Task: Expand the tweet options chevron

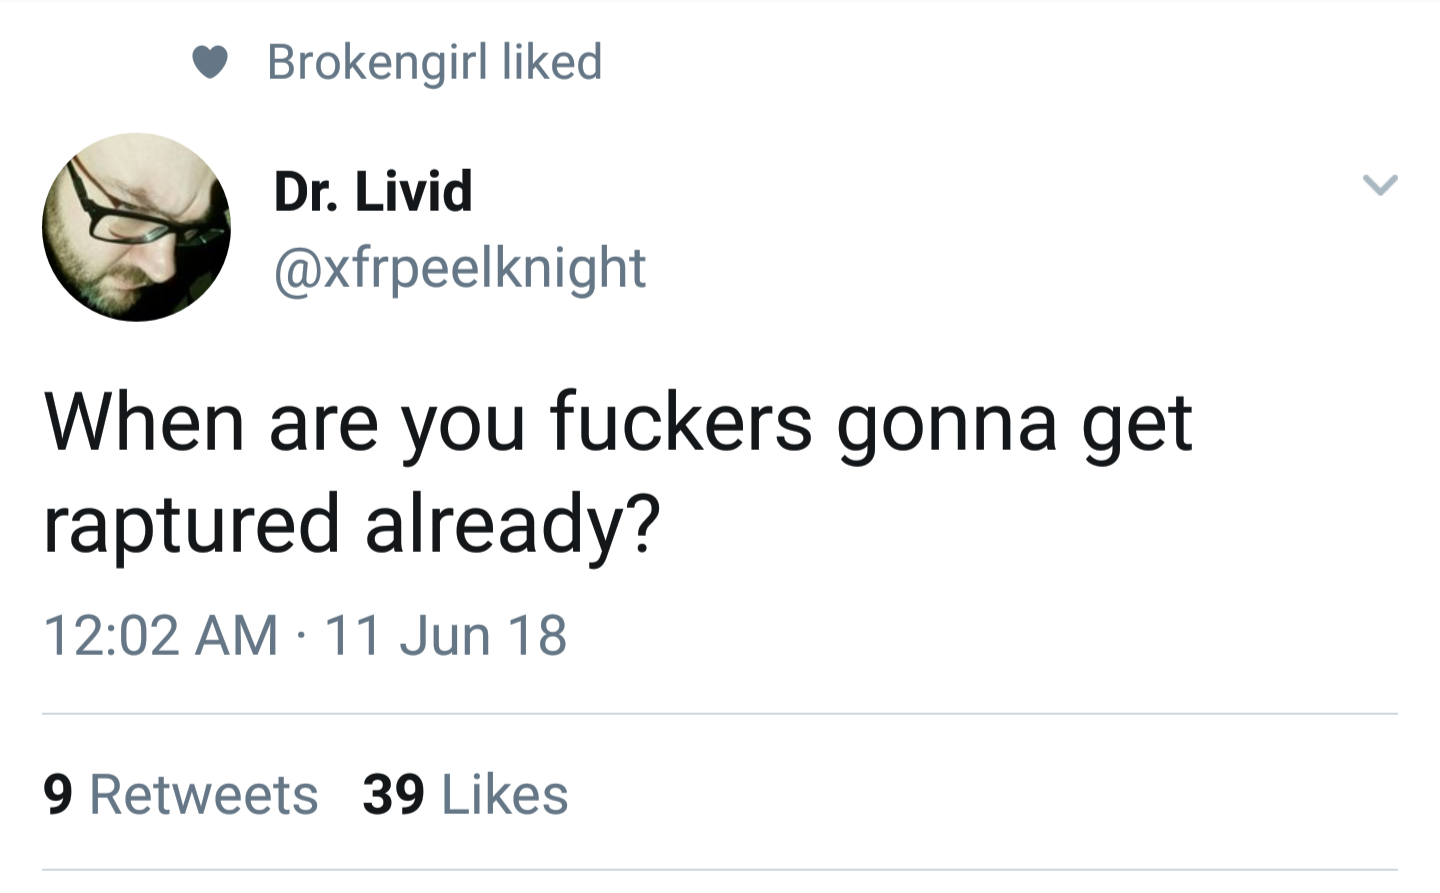Action: pos(1379,185)
